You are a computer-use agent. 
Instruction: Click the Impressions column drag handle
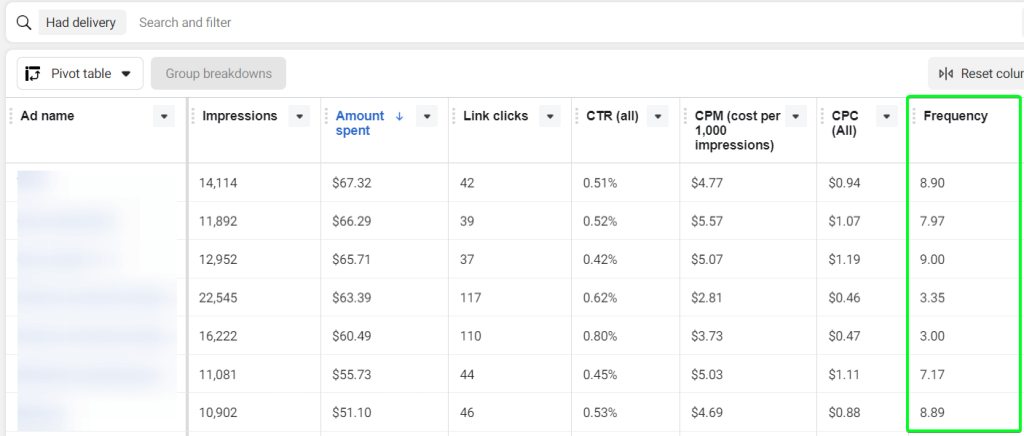point(193,116)
